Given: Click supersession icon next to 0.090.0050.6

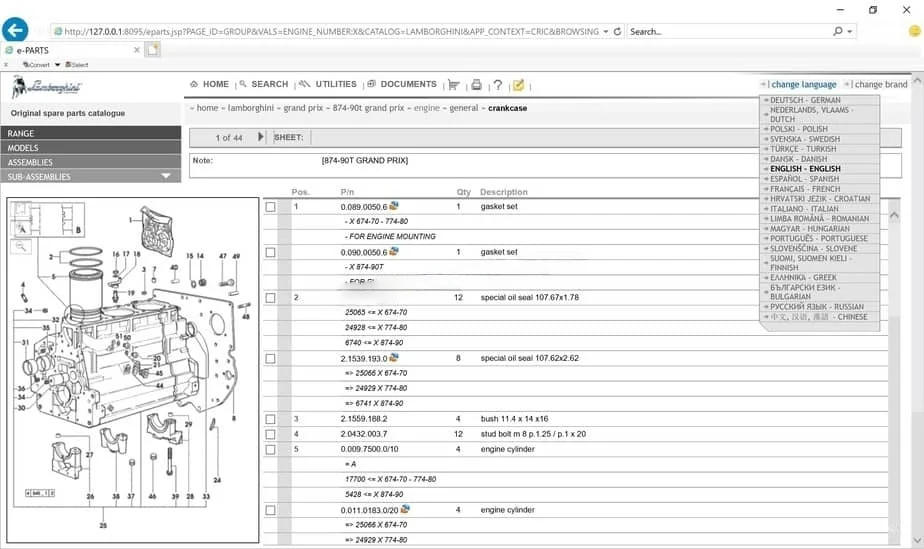Looking at the screenshot, I should 394,252.
